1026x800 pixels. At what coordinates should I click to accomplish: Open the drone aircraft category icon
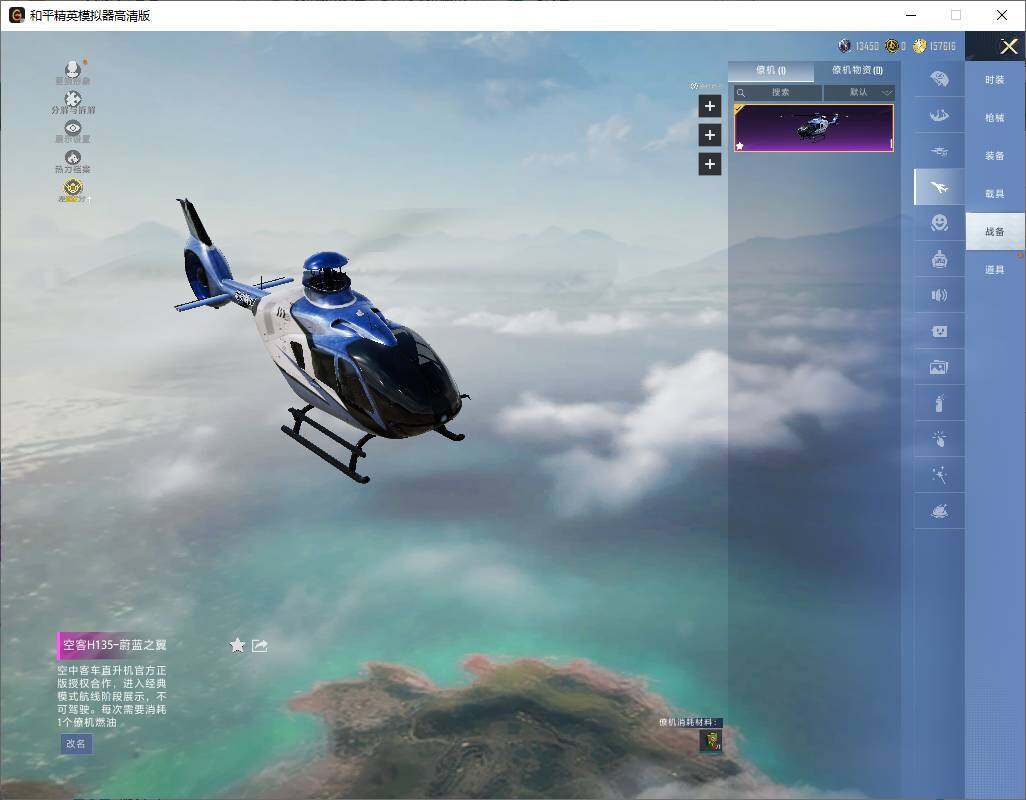click(x=939, y=151)
